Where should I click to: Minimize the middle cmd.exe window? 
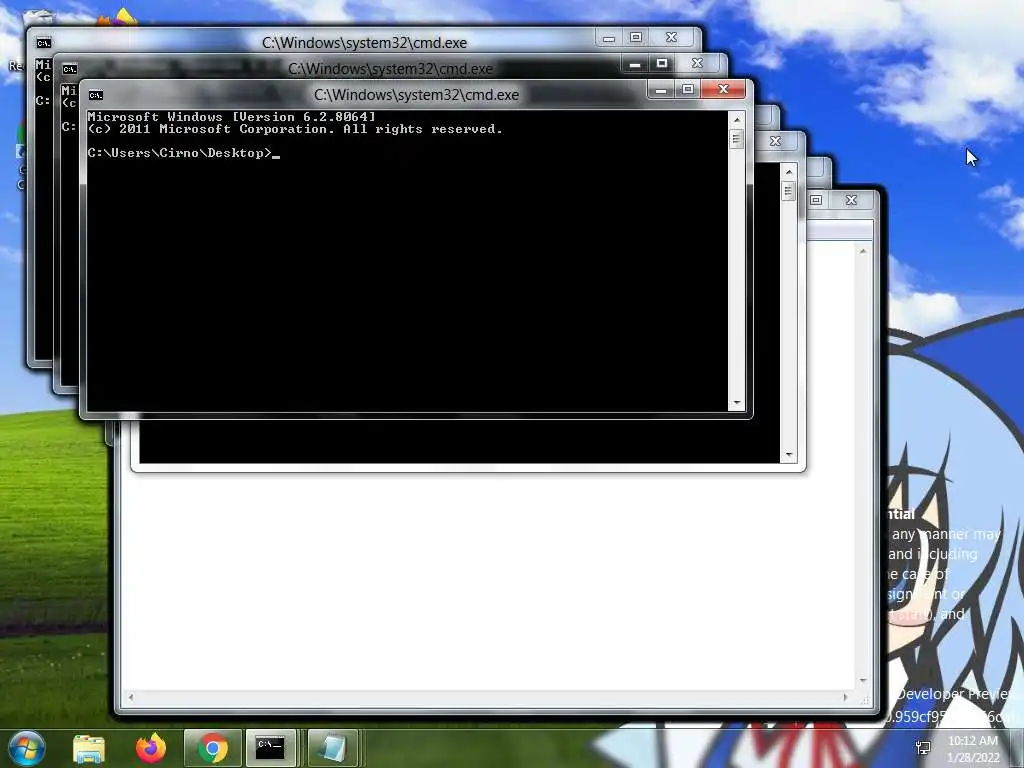(635, 64)
